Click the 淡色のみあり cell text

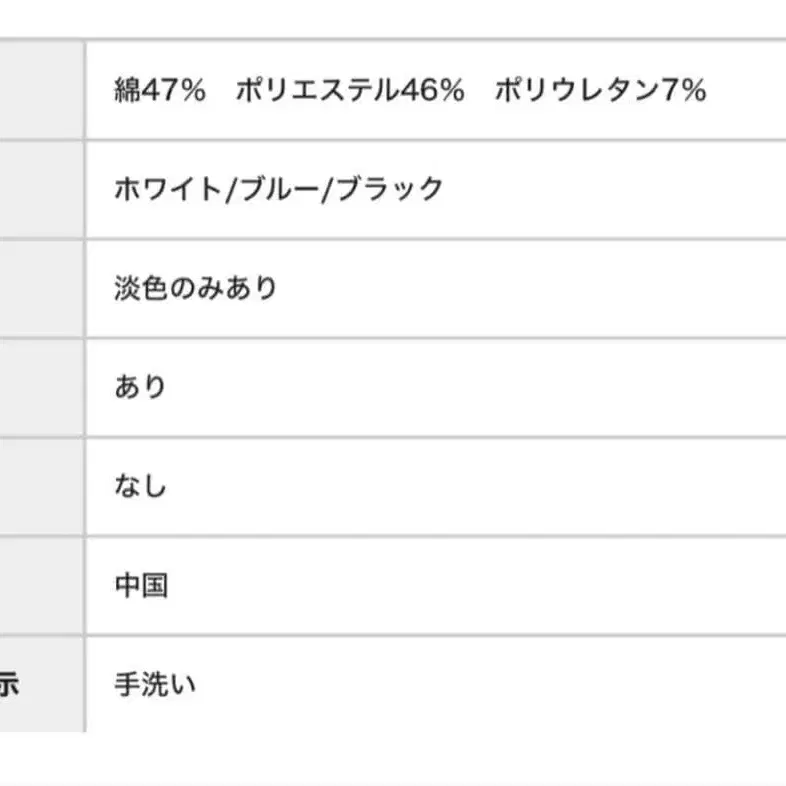point(195,288)
